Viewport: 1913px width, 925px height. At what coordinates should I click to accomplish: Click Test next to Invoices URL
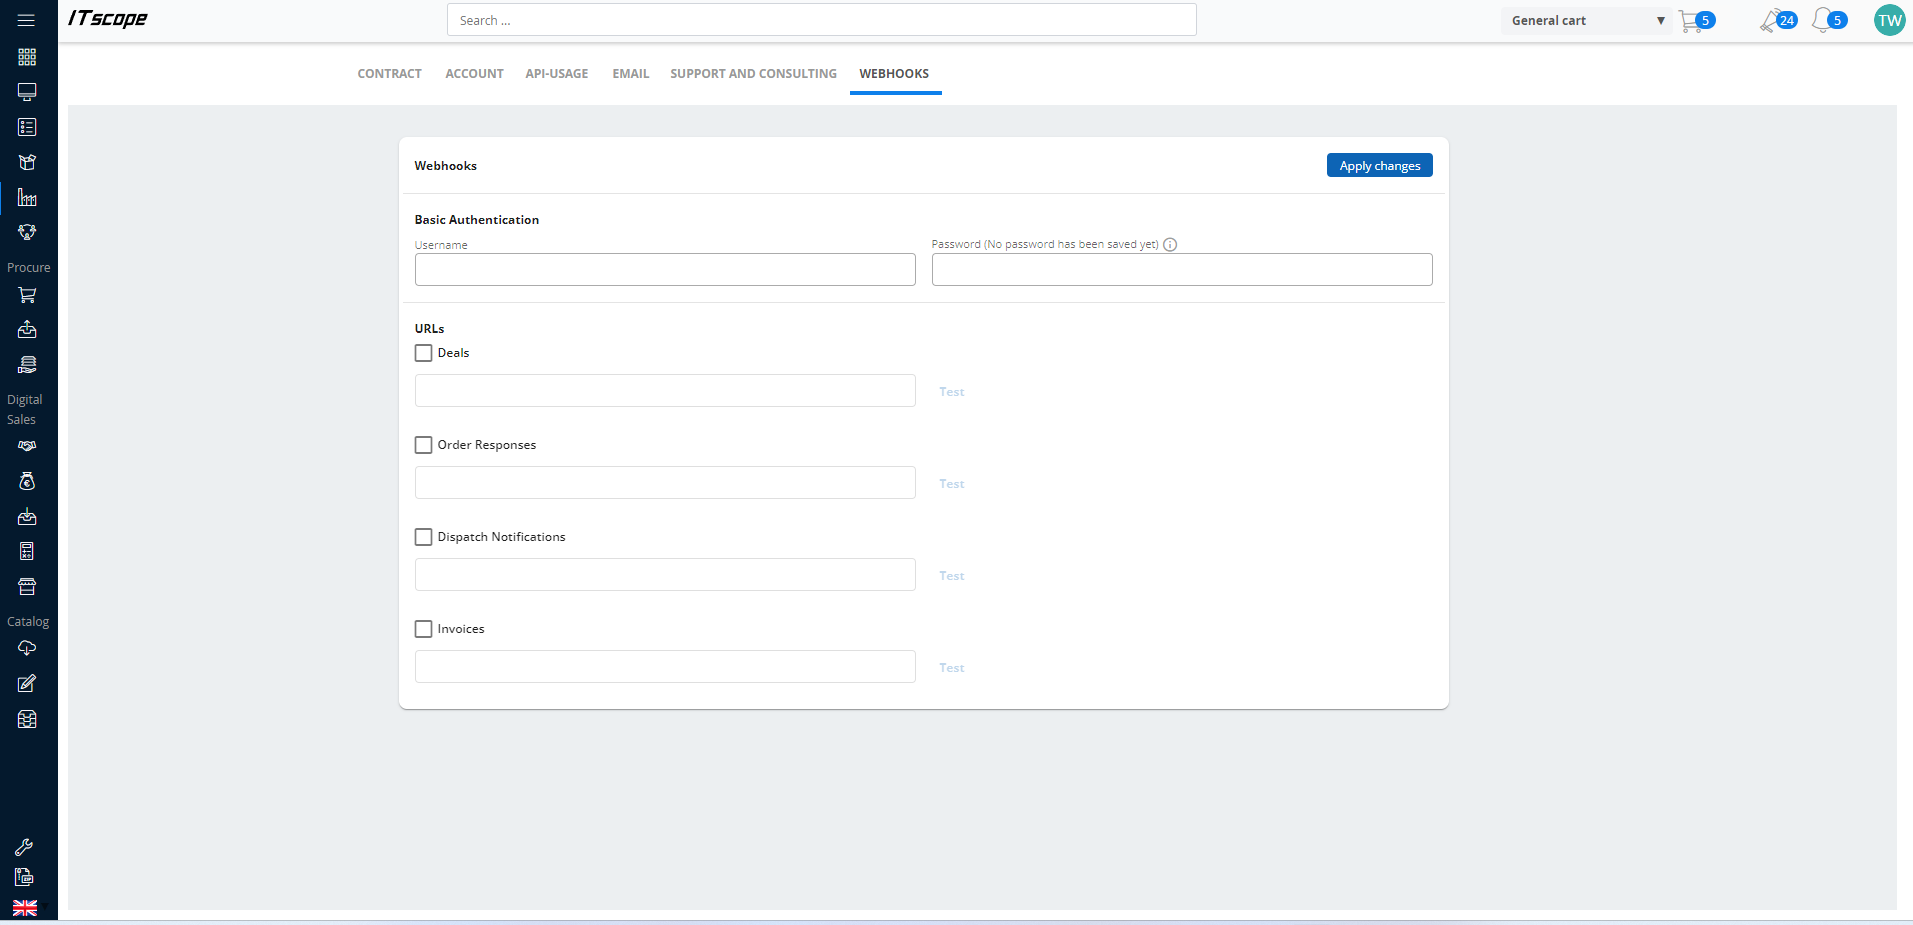click(x=952, y=668)
